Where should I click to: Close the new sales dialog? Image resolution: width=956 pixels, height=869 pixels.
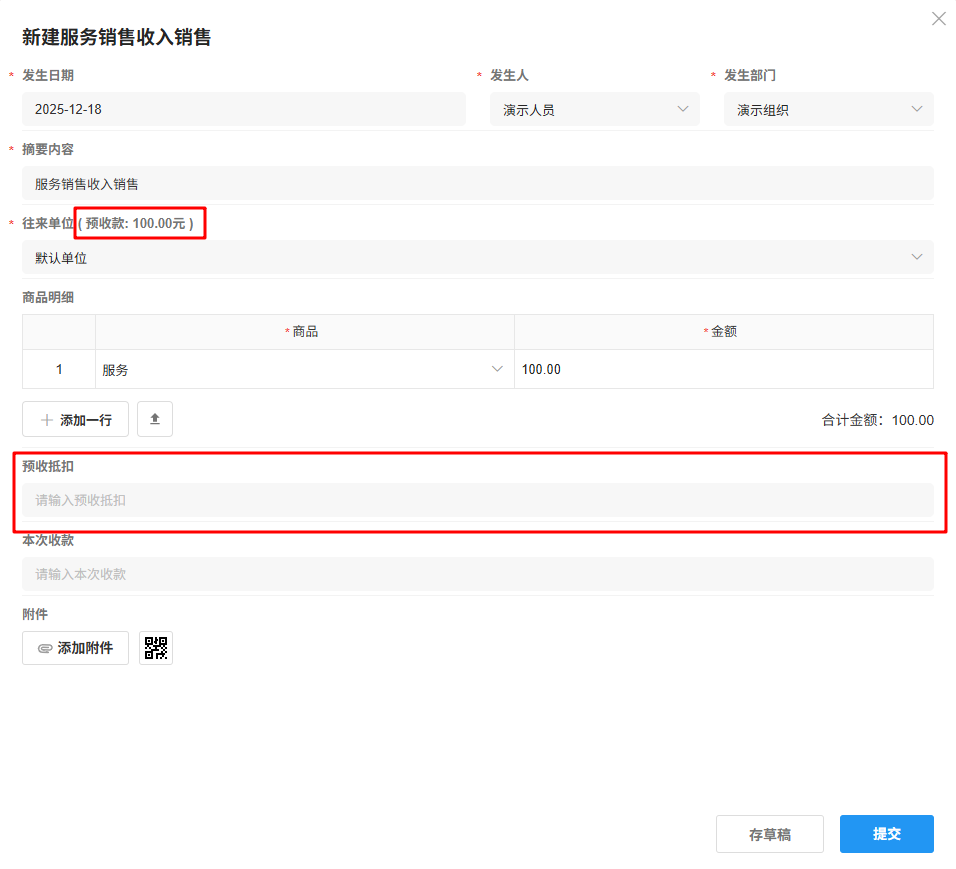(938, 19)
